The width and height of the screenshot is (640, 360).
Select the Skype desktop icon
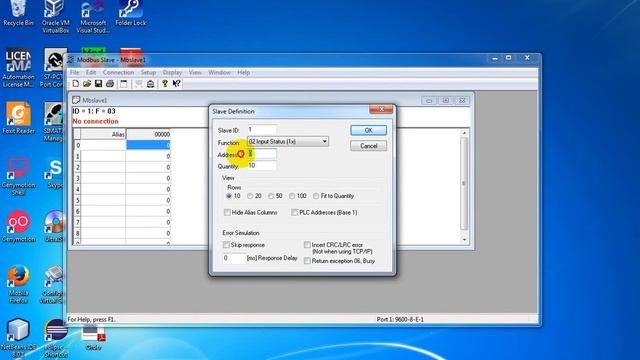56,173
